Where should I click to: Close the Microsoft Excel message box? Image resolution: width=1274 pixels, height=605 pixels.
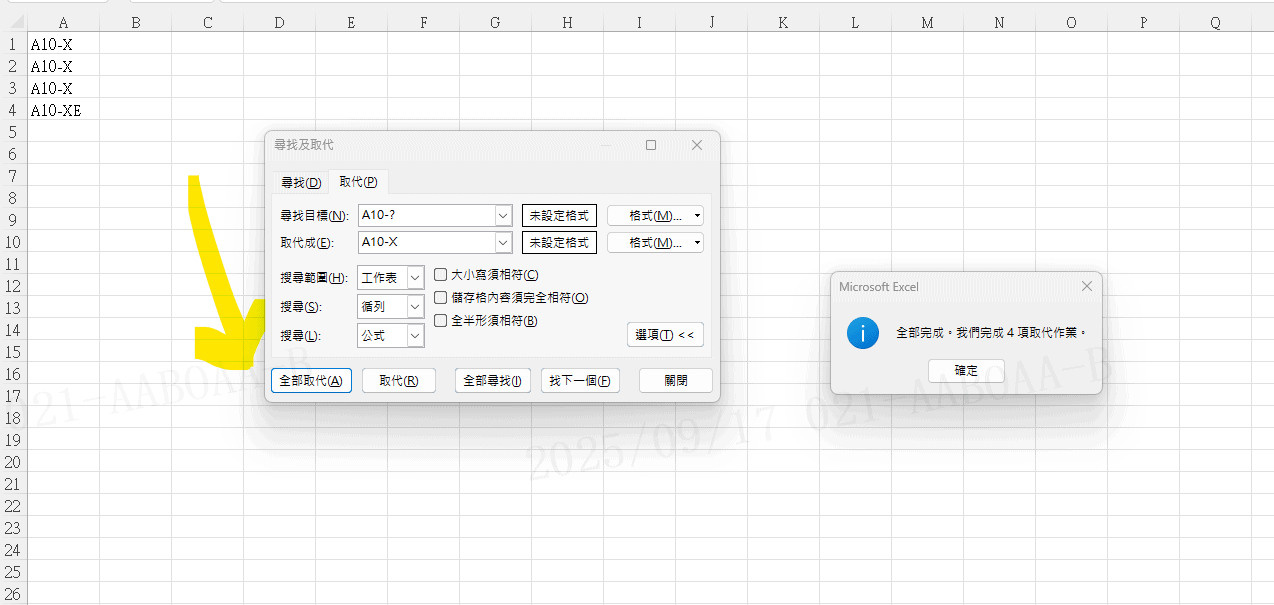pos(1086,287)
